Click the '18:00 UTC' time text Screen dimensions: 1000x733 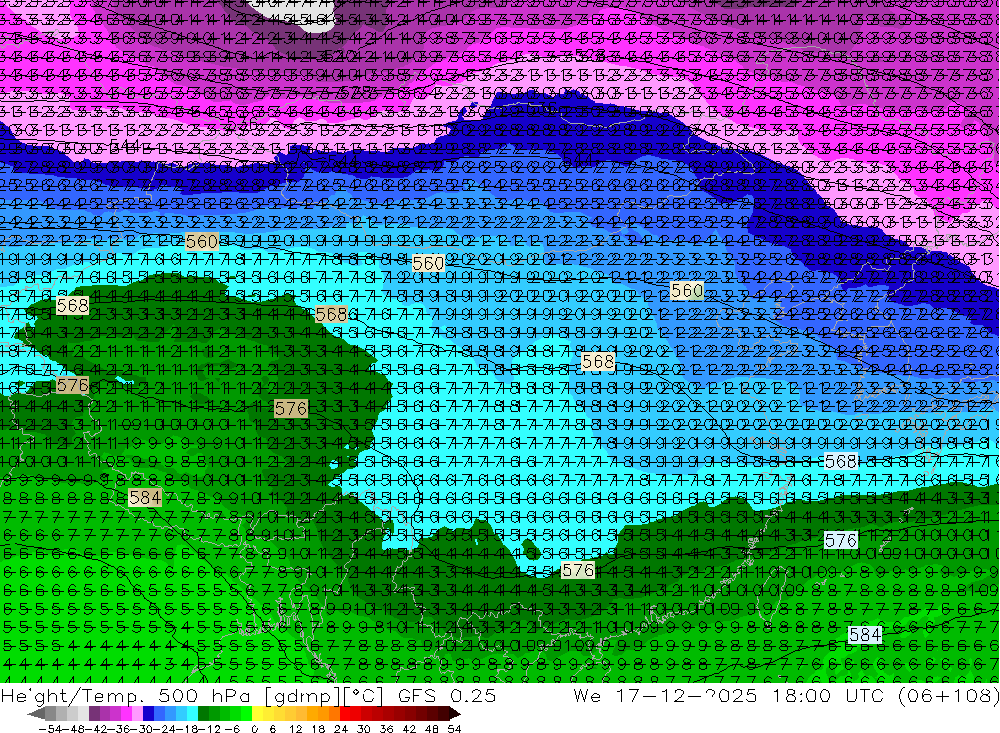click(x=829, y=696)
